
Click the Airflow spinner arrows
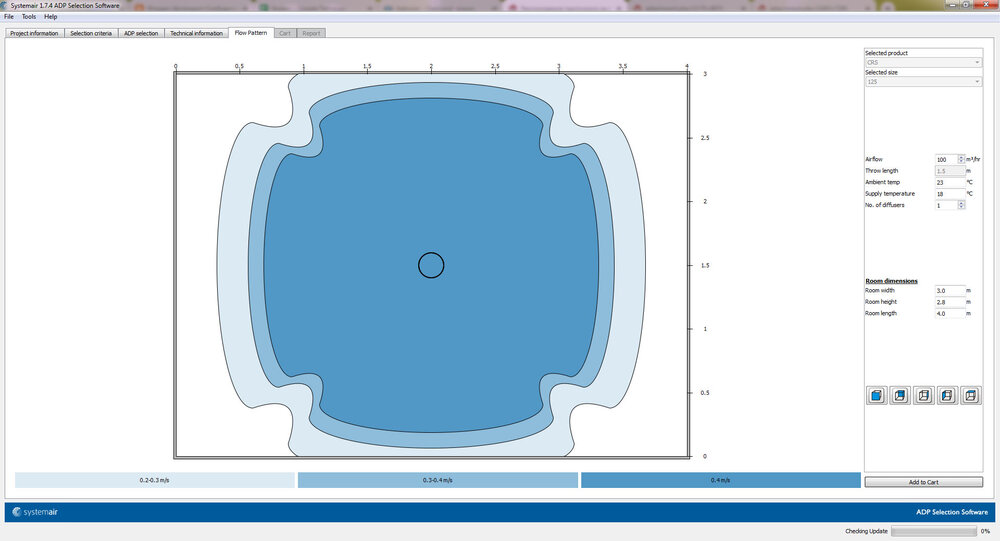(x=961, y=160)
